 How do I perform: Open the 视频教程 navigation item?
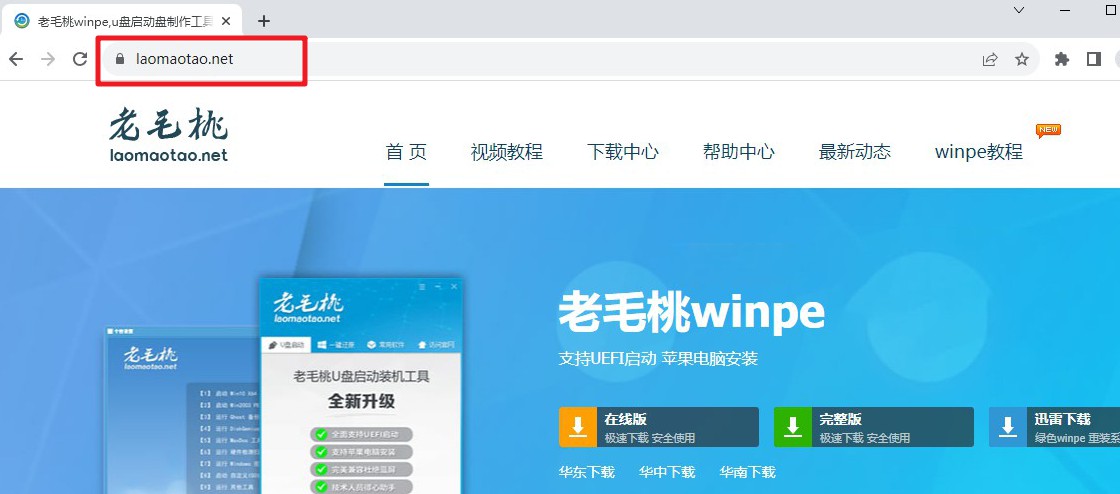pyautogui.click(x=506, y=152)
